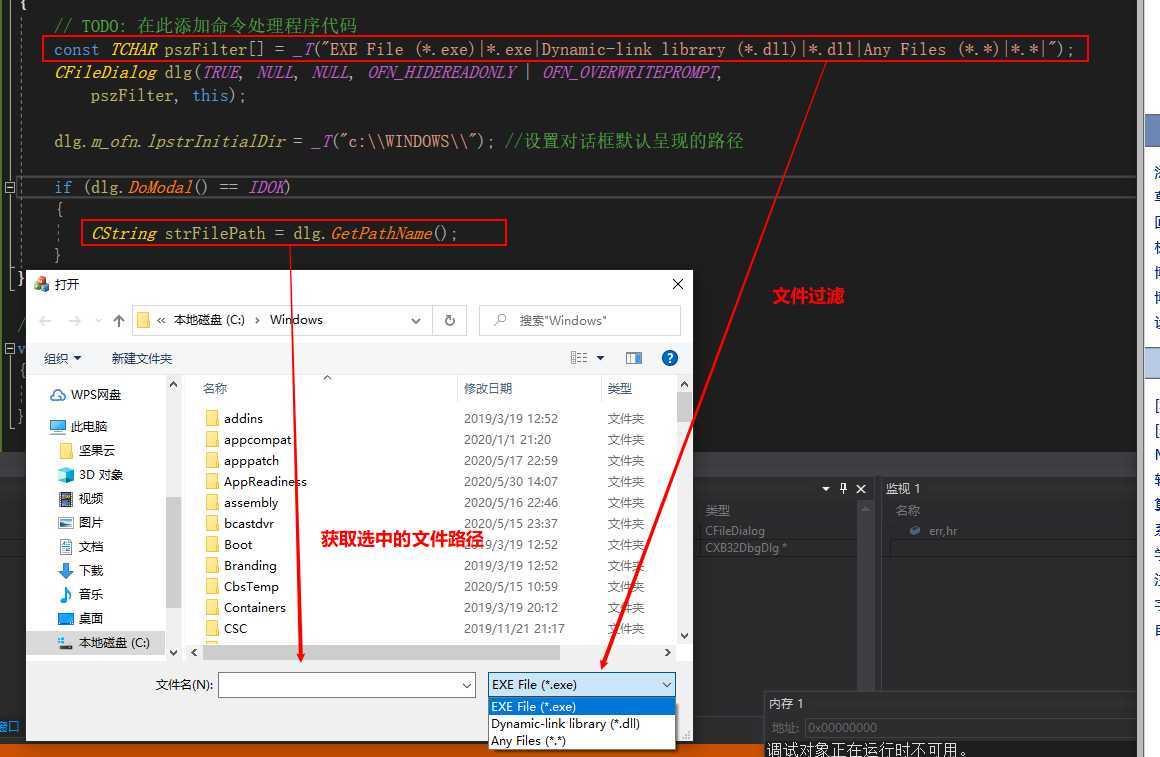Go forward in the file dialog
The image size is (1160, 757).
75,320
